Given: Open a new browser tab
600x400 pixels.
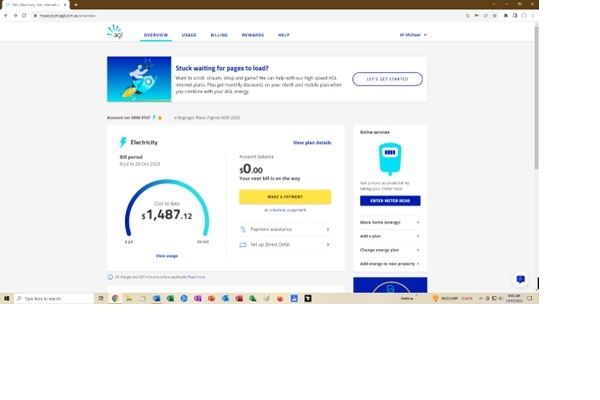Looking at the screenshot, I should tap(76, 5).
